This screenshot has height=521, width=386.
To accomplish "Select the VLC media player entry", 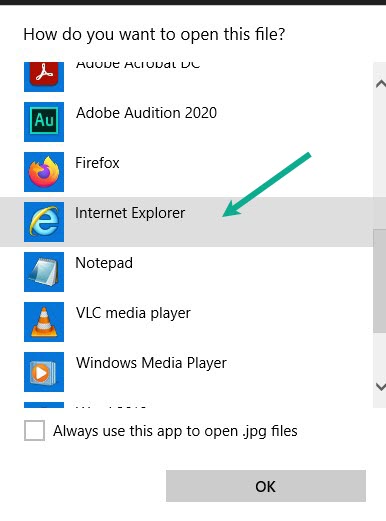I will coord(187,322).
